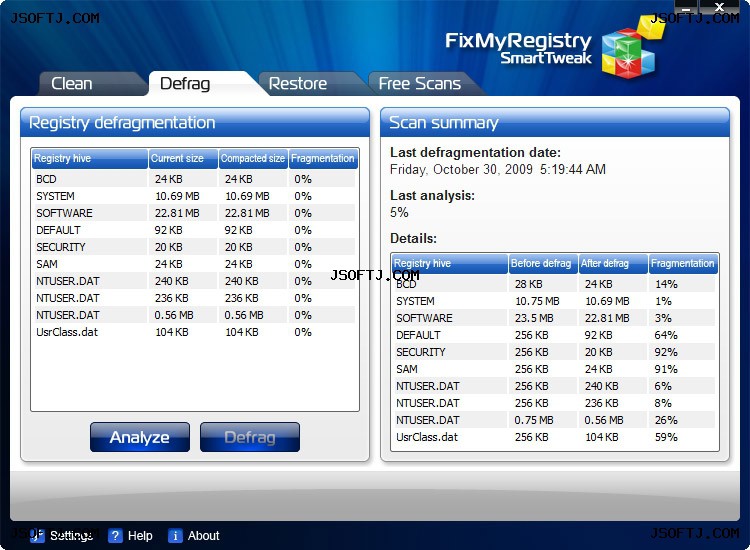Click 22.81 MB current size of SOFTWARE
This screenshot has height=550, width=750.
(x=177, y=213)
